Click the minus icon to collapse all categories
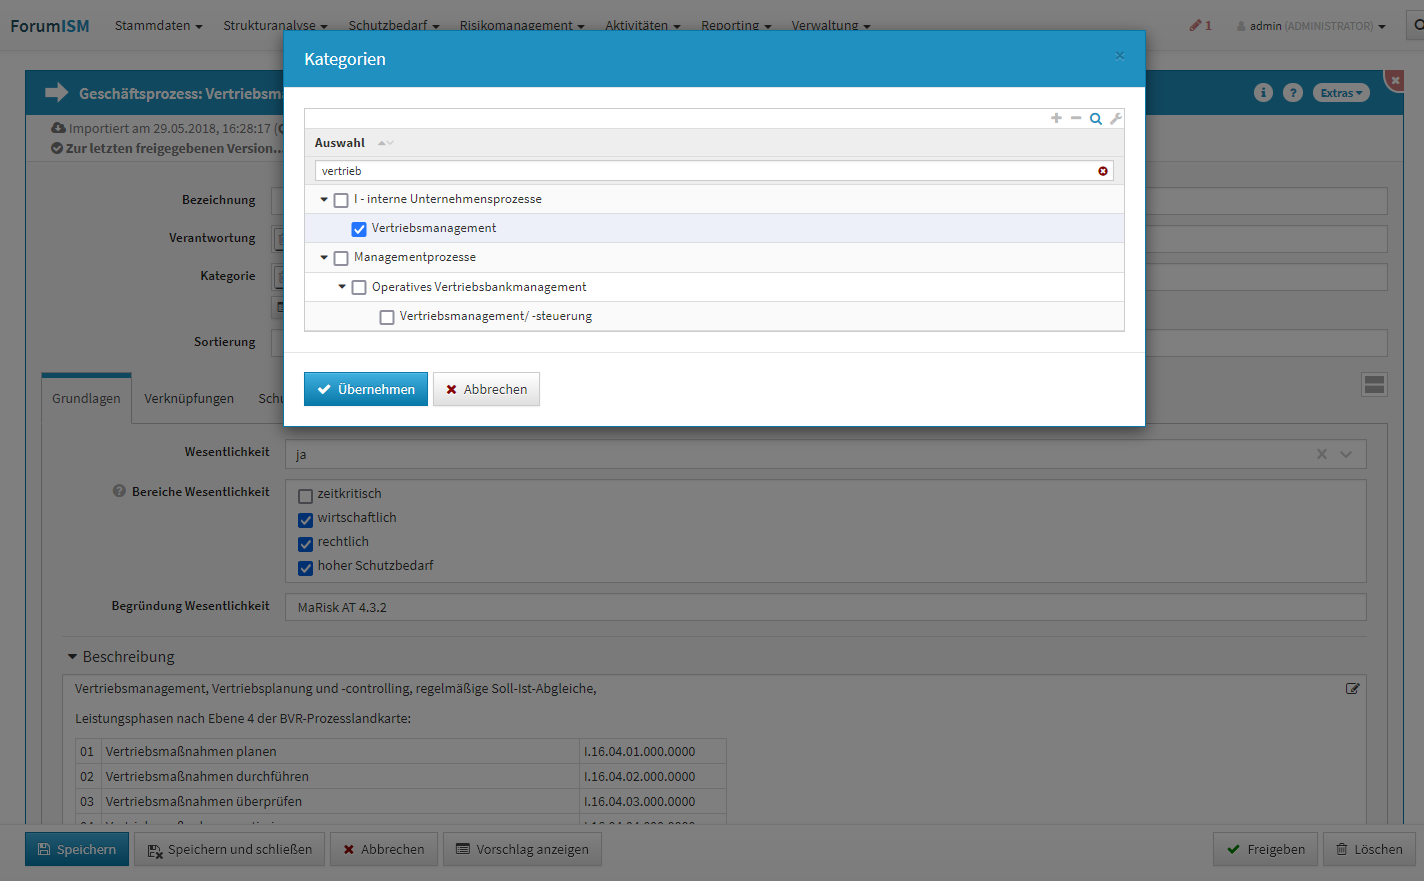The width and height of the screenshot is (1424, 881). pyautogui.click(x=1076, y=118)
